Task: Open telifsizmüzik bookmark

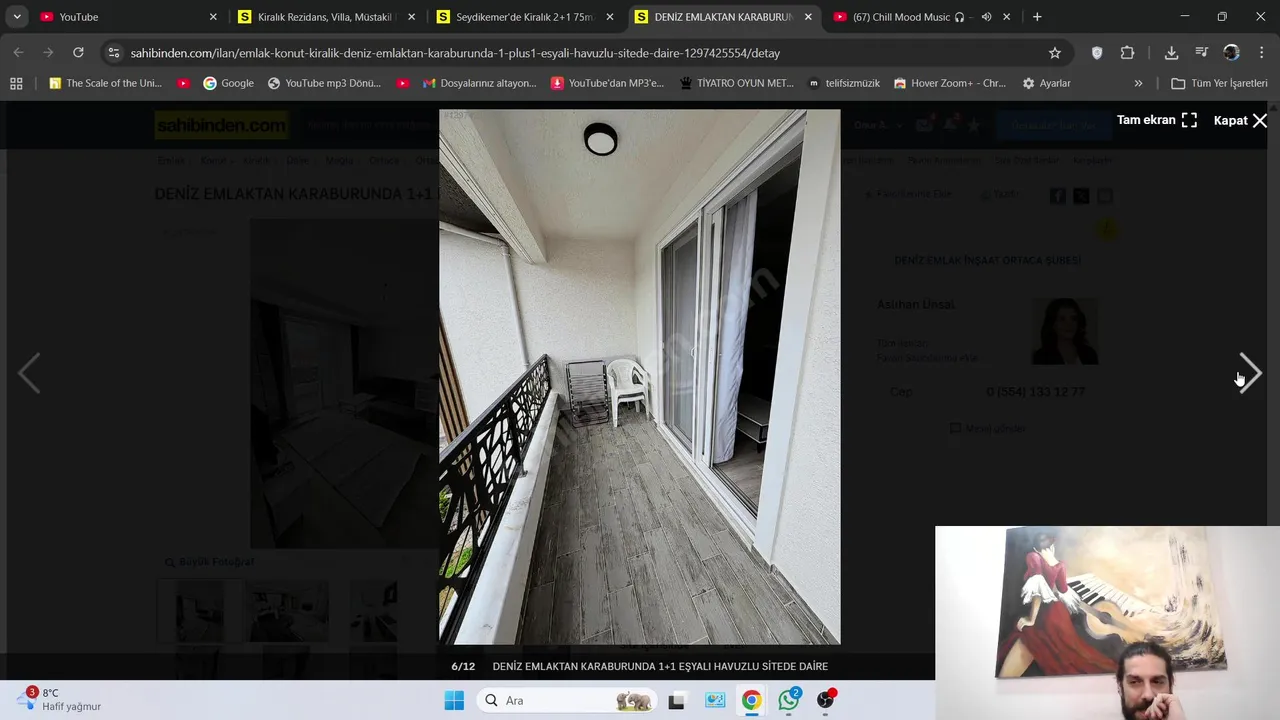Action: (x=844, y=83)
